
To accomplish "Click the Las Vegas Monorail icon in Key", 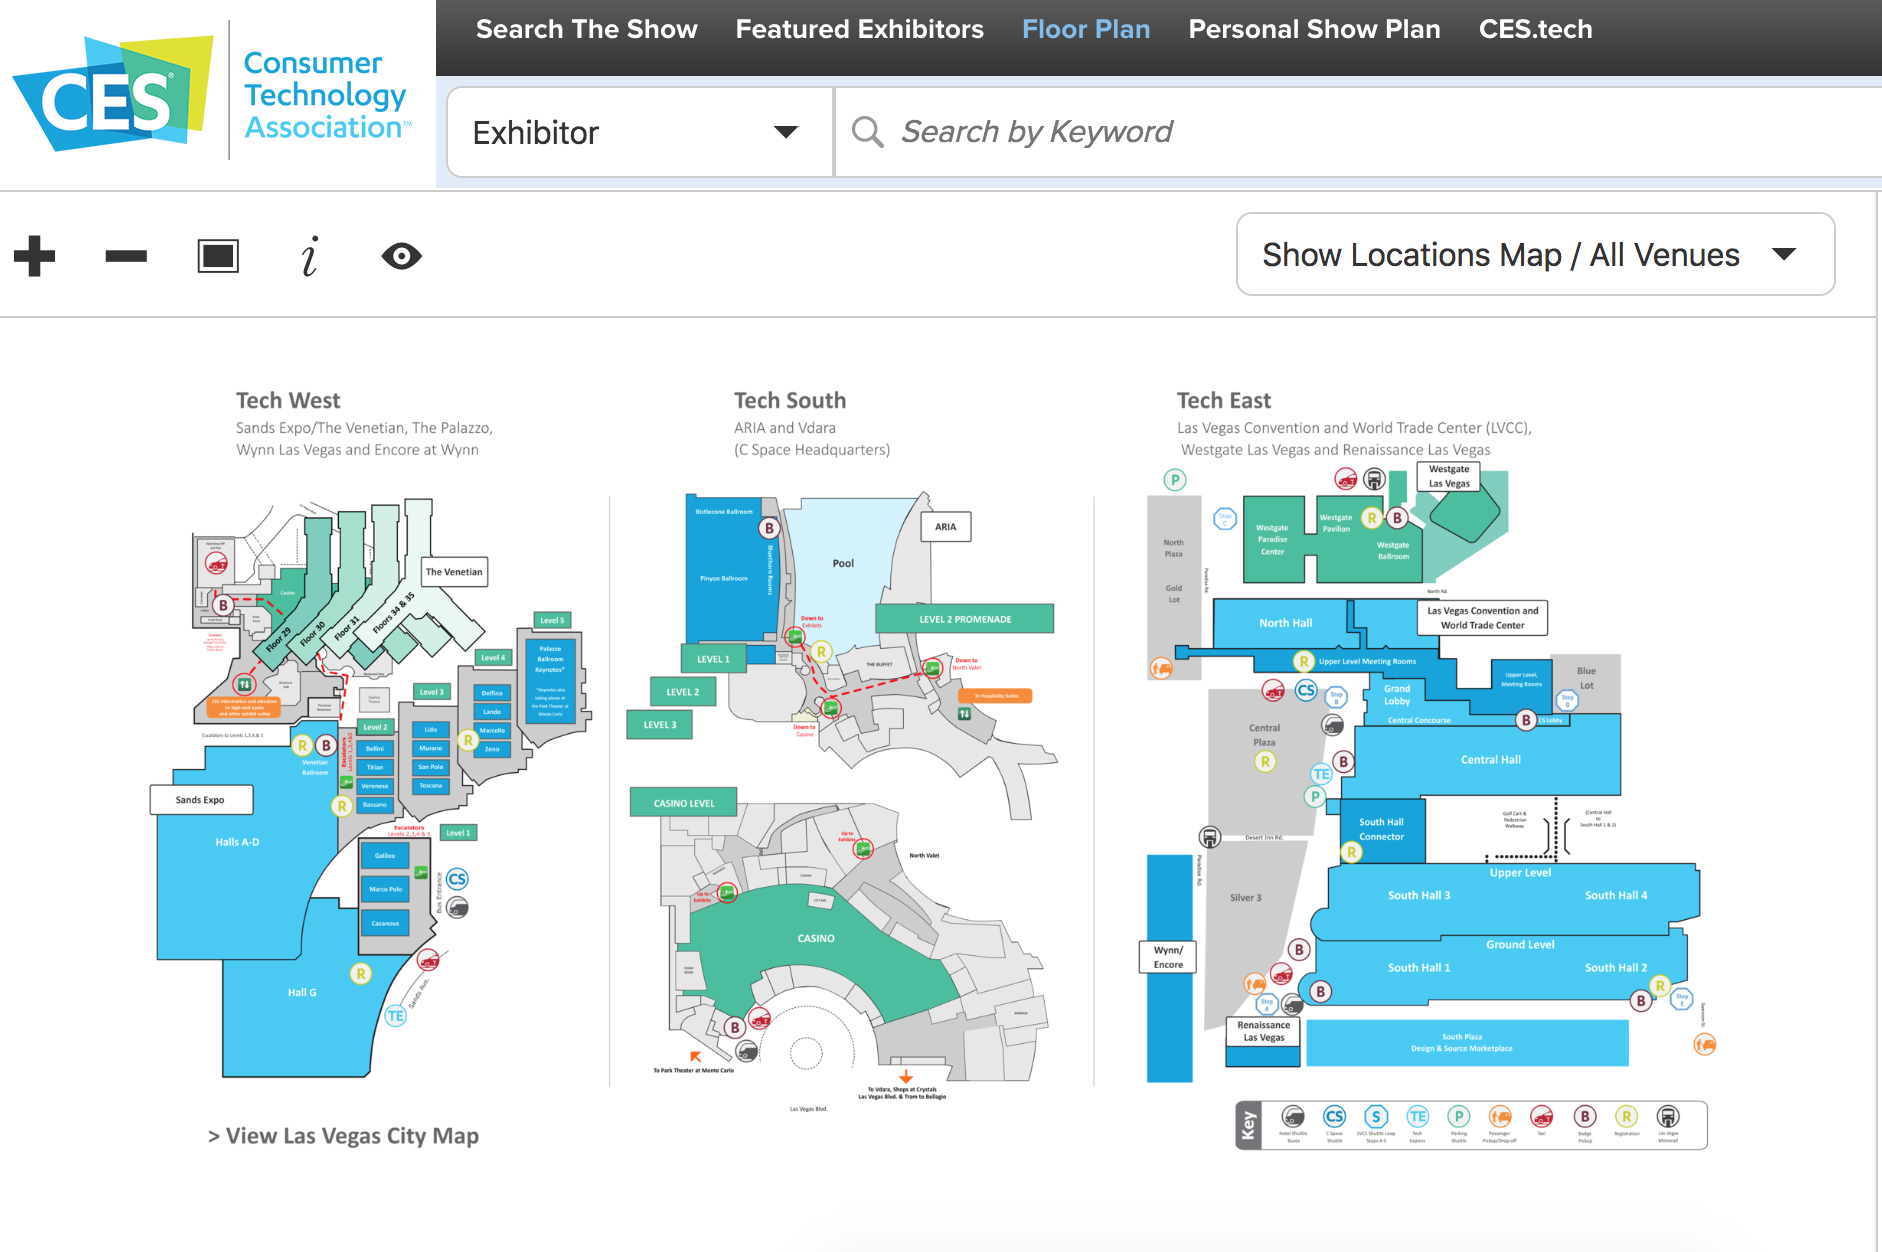I will coord(1667,1117).
